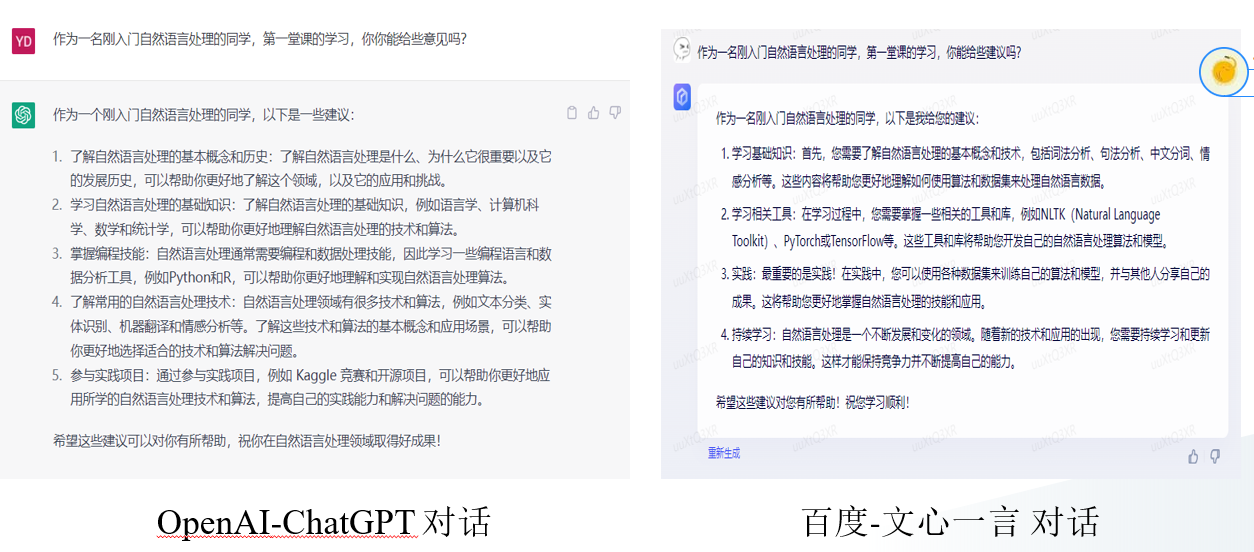
Task: Click the green ChatGPT logo avatar
Action: click(23, 115)
